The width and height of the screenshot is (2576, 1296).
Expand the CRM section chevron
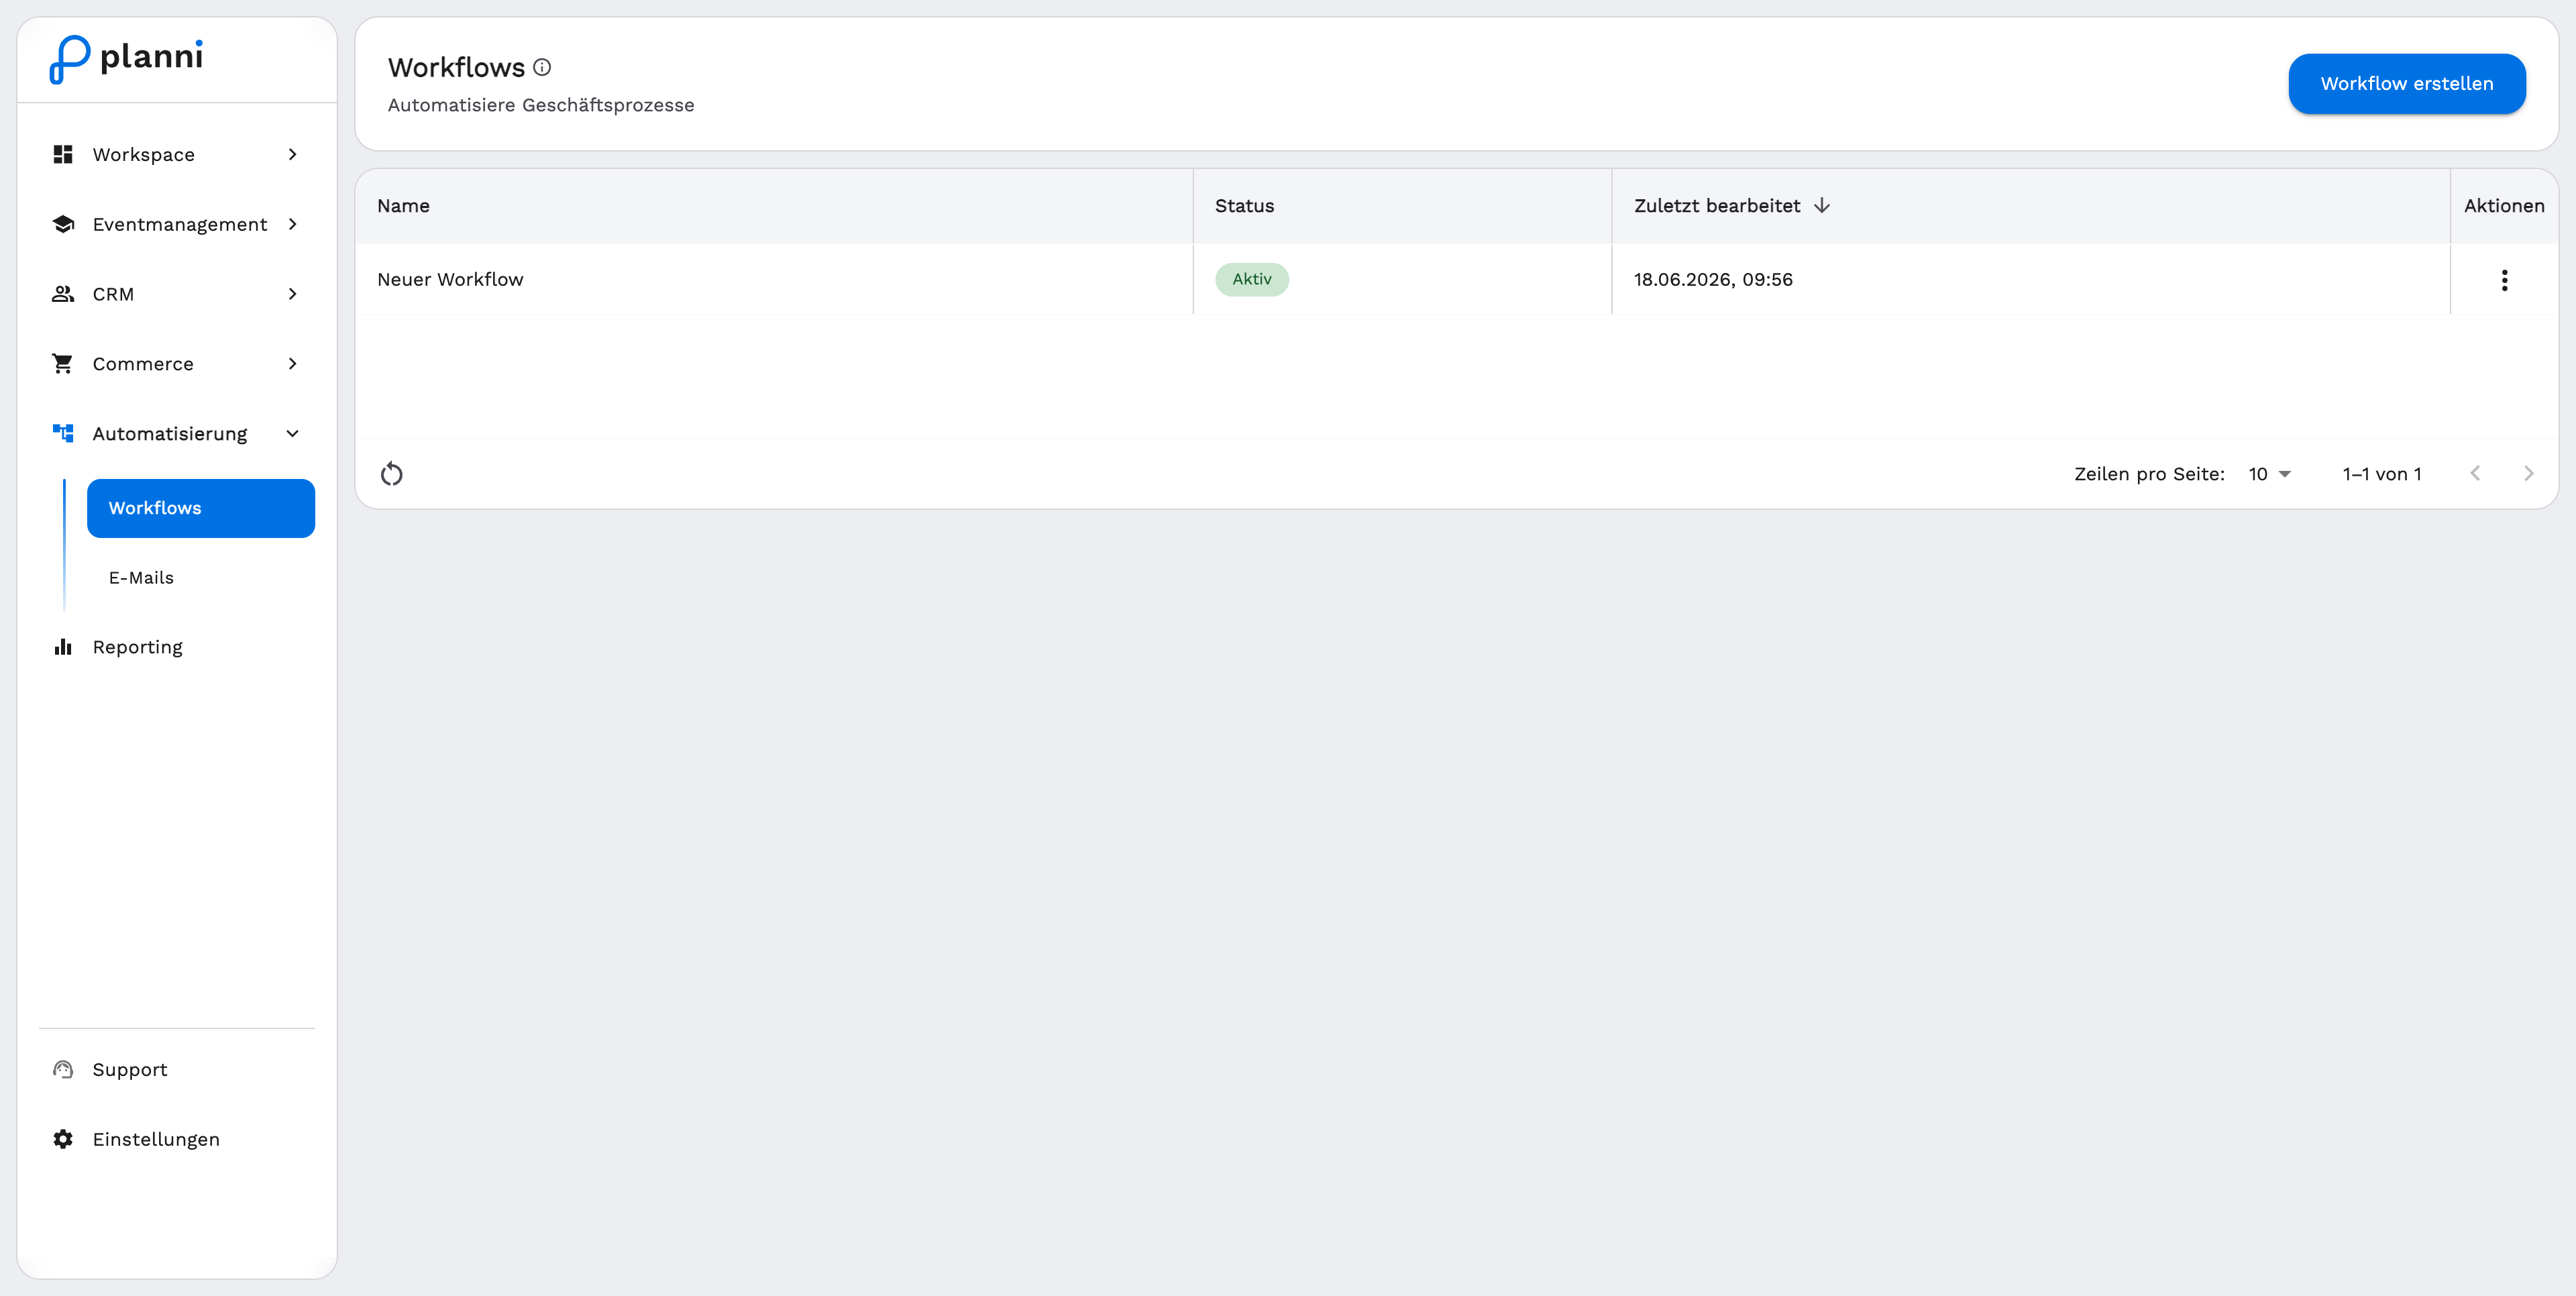point(292,294)
